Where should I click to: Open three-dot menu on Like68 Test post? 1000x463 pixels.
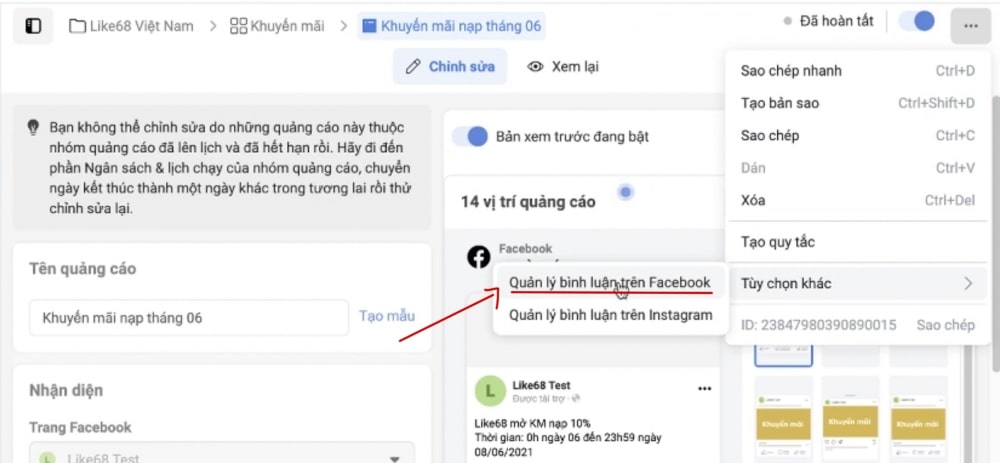coord(704,389)
